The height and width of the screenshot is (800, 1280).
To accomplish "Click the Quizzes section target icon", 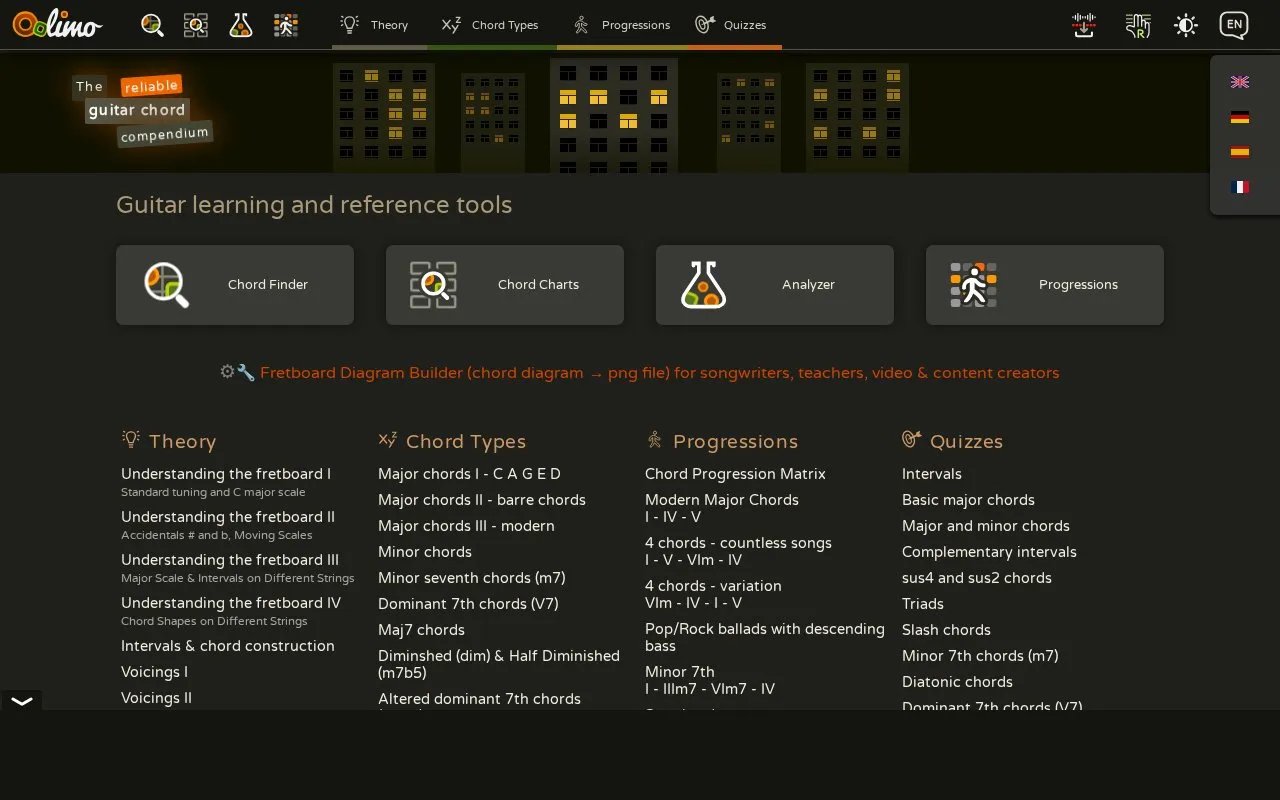I will (x=911, y=439).
